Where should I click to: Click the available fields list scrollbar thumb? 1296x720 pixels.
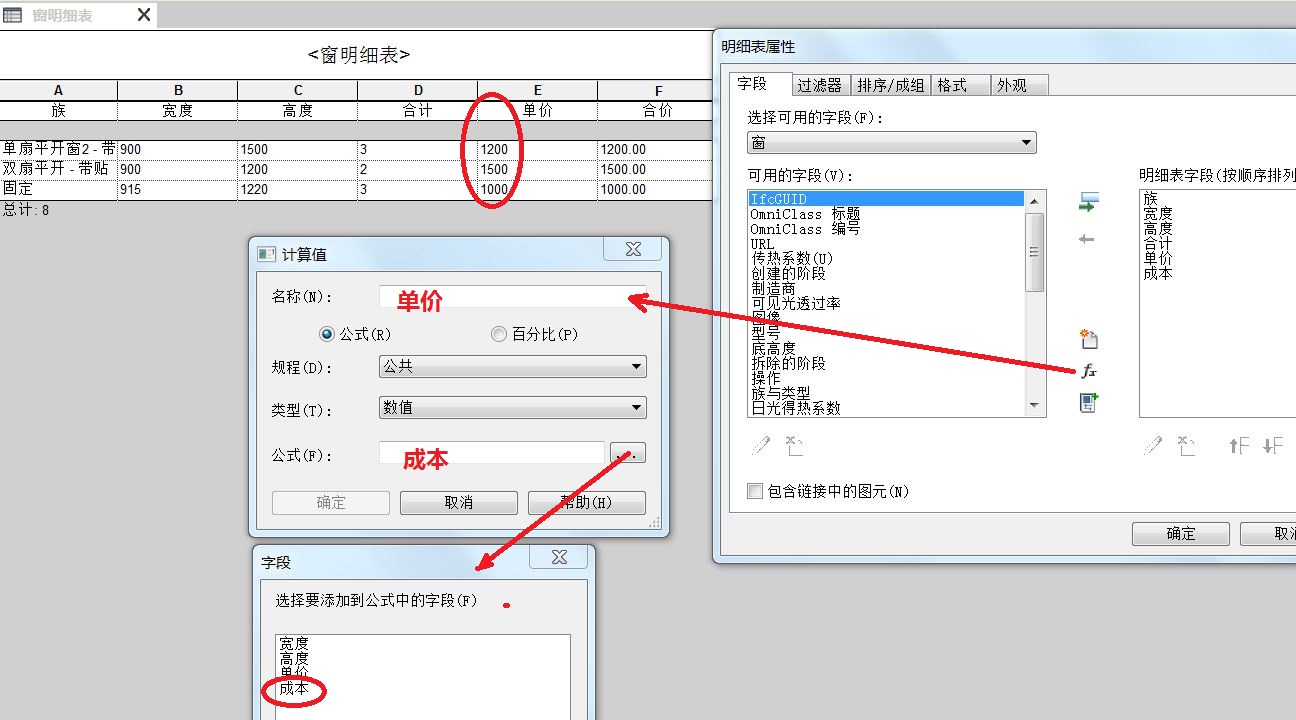coord(1035,252)
